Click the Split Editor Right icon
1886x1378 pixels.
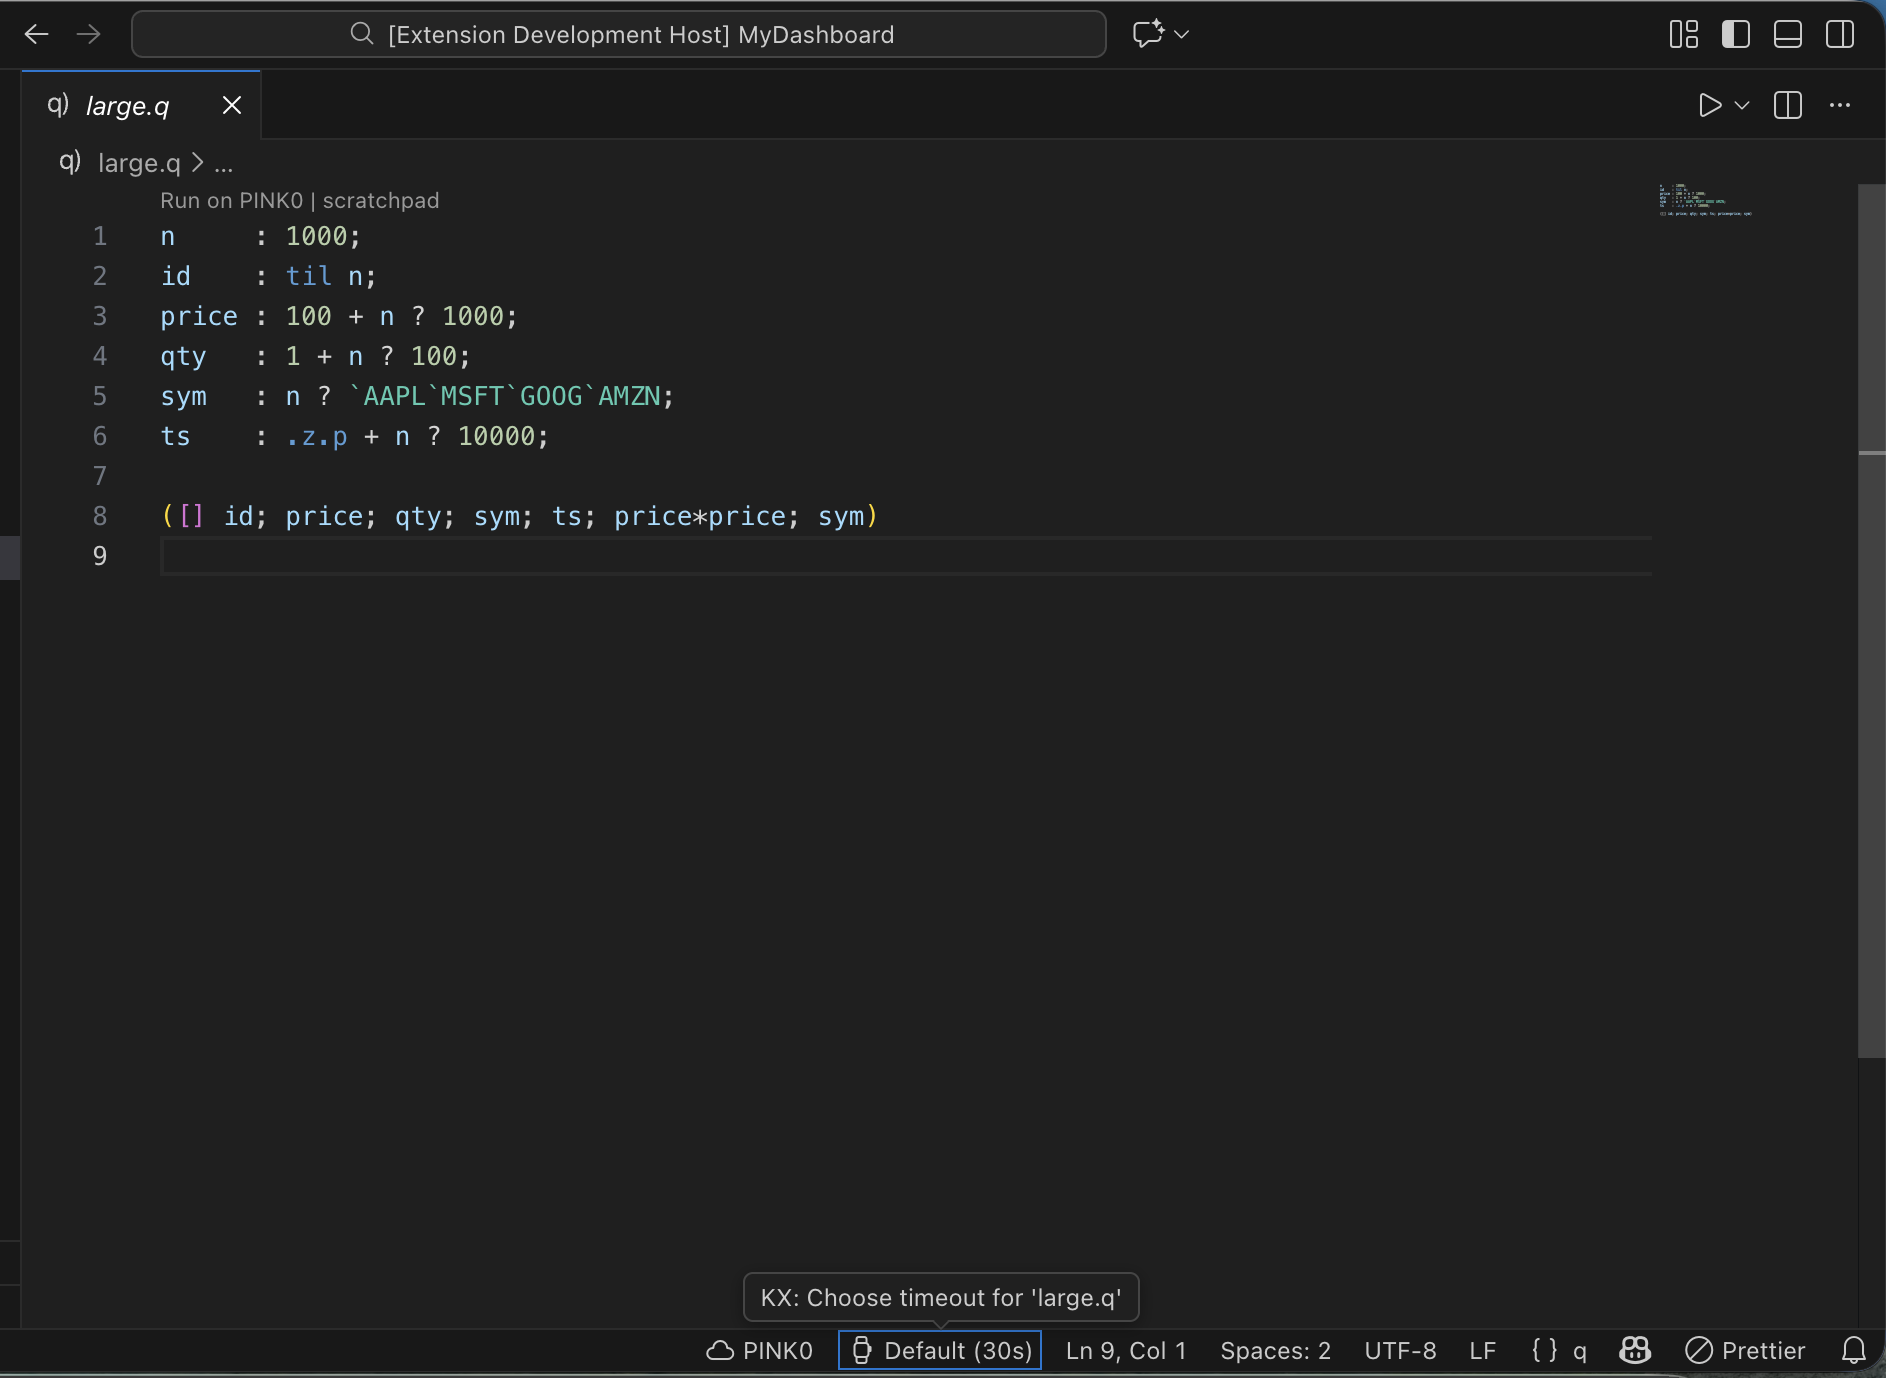pyautogui.click(x=1787, y=105)
